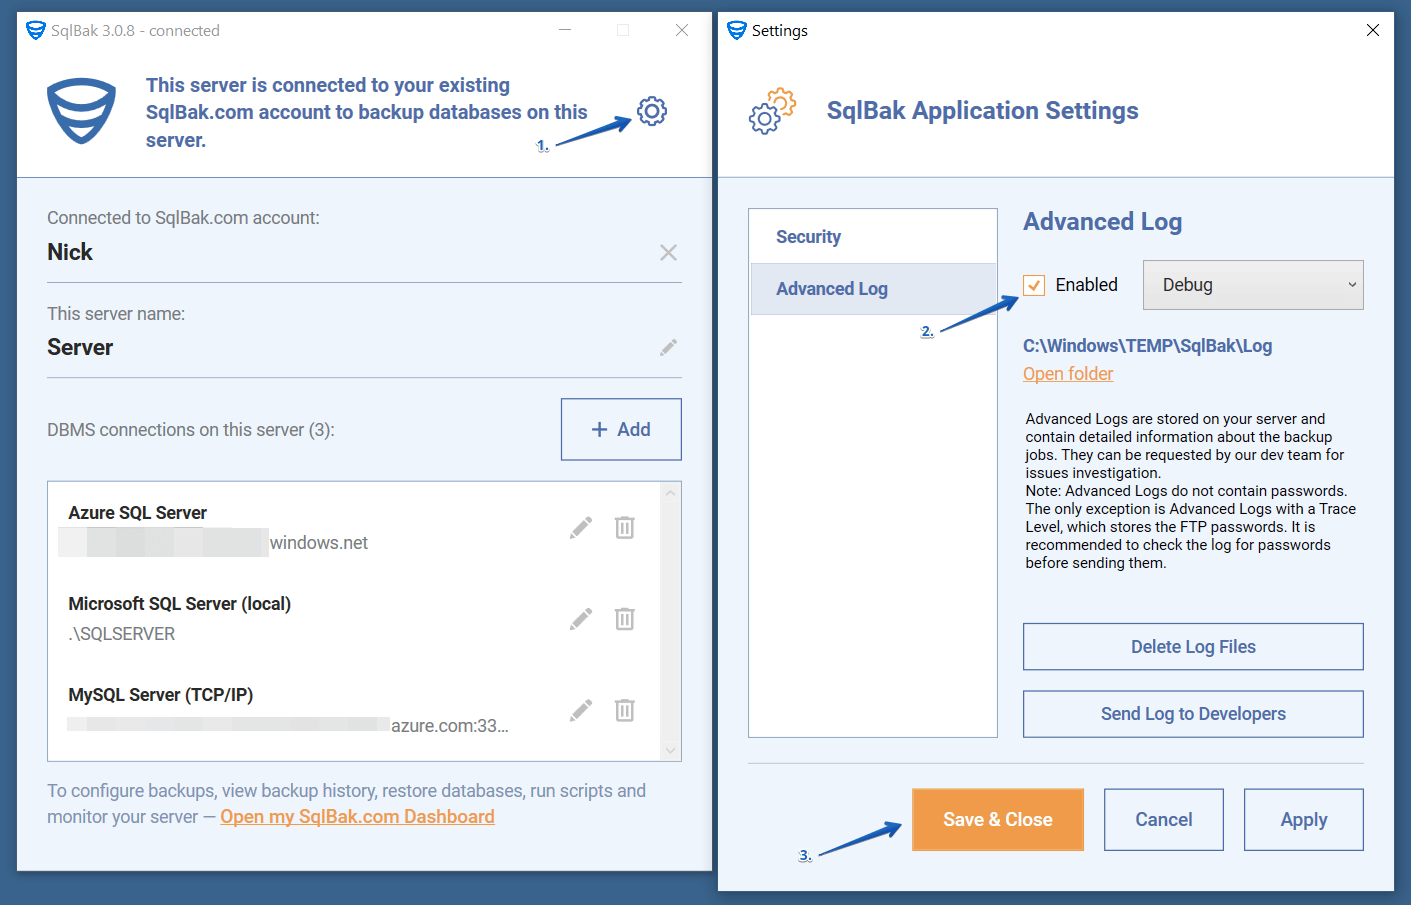Click the Save & Close button
This screenshot has width=1411, height=905.
pyautogui.click(x=998, y=820)
